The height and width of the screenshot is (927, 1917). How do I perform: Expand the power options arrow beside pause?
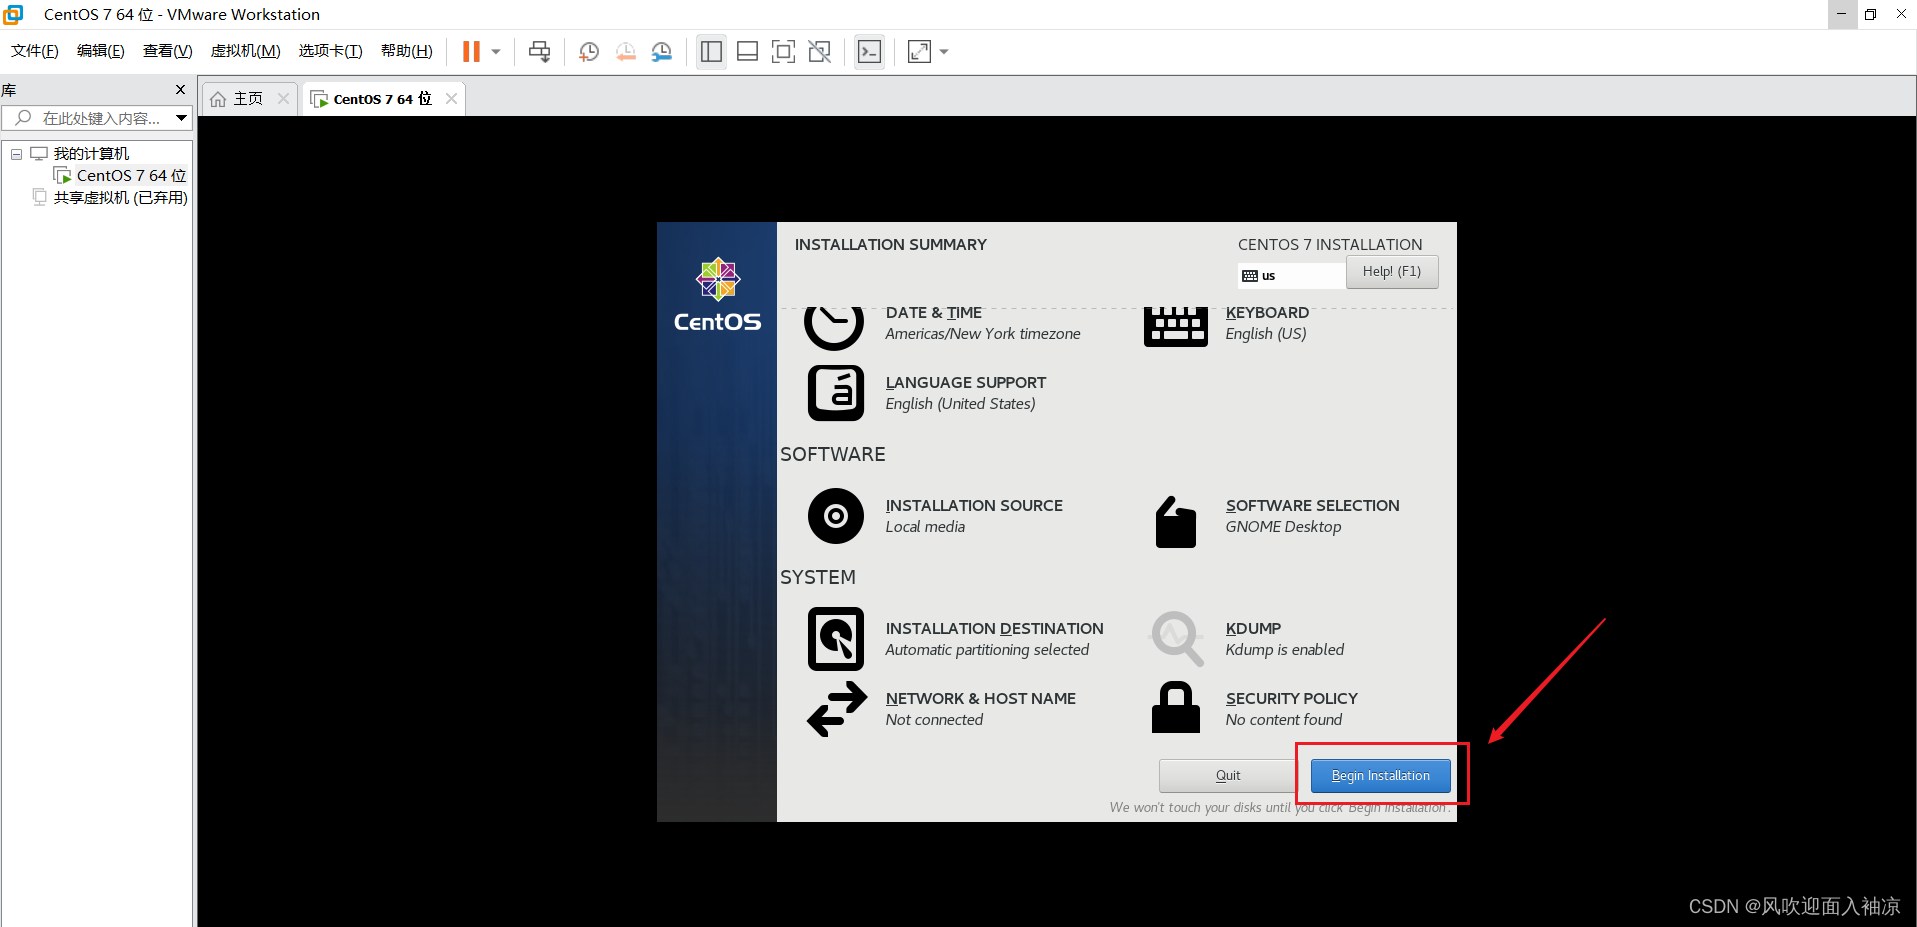coord(496,52)
